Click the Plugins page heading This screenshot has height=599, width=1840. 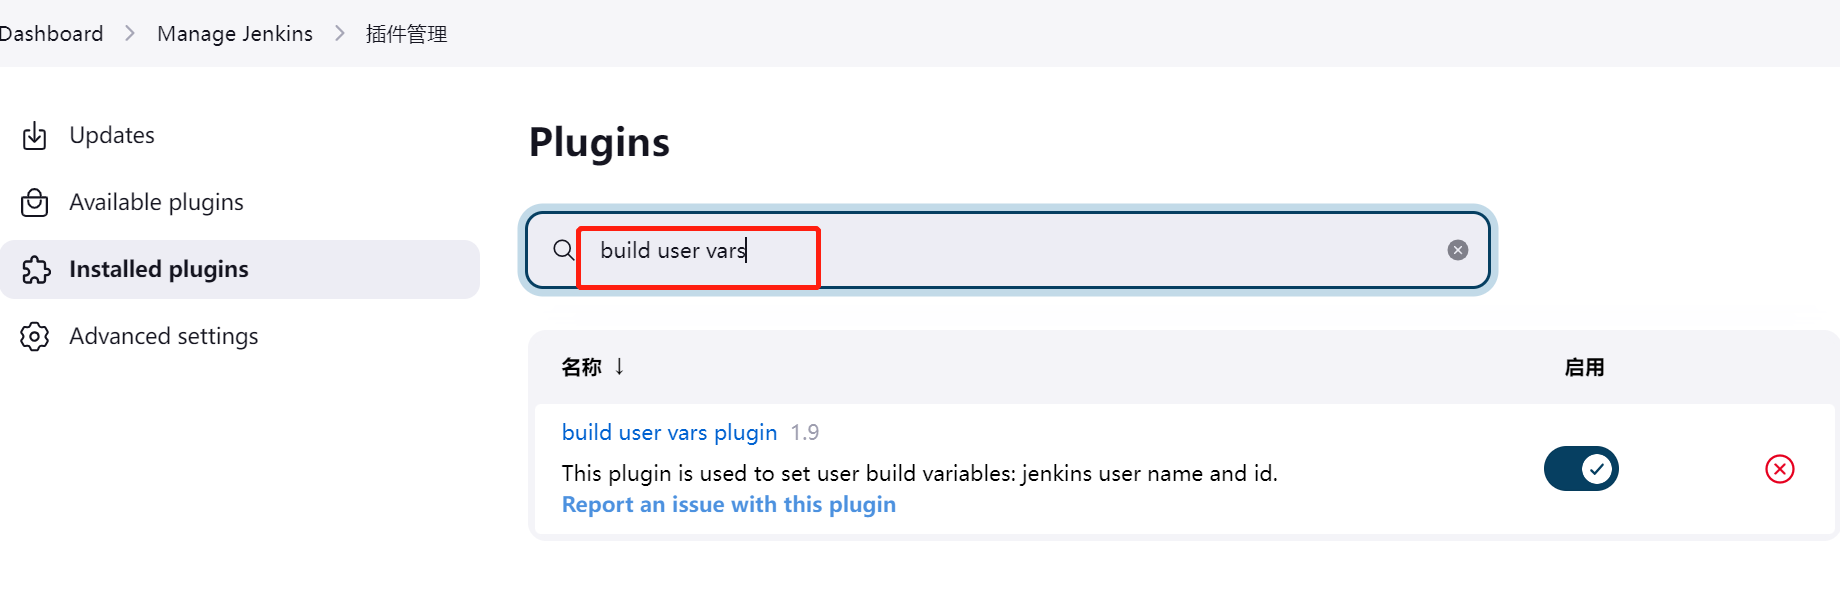coord(599,142)
